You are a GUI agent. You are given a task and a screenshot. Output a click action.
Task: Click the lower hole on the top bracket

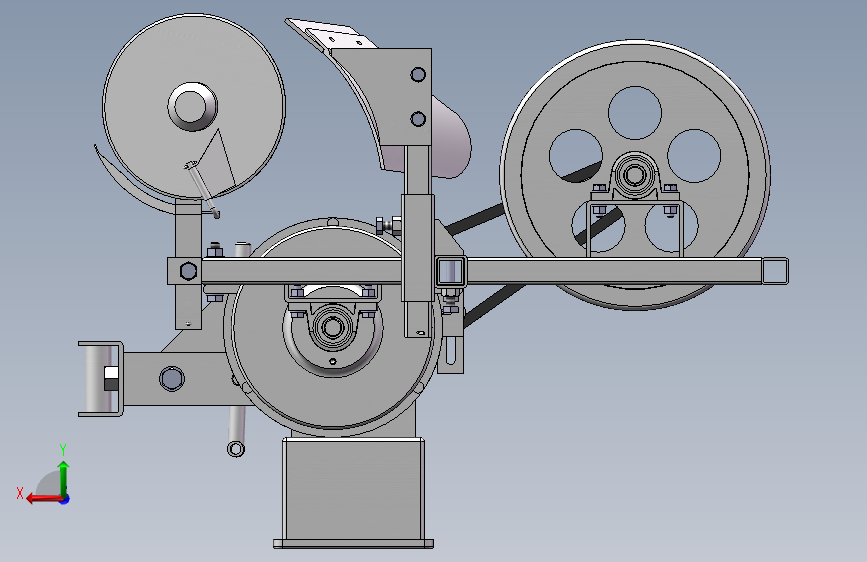pyautogui.click(x=418, y=119)
